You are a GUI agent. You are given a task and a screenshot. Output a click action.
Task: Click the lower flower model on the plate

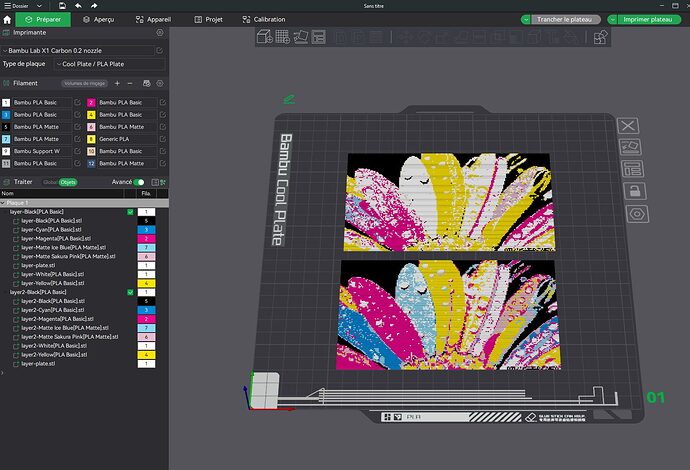point(448,315)
